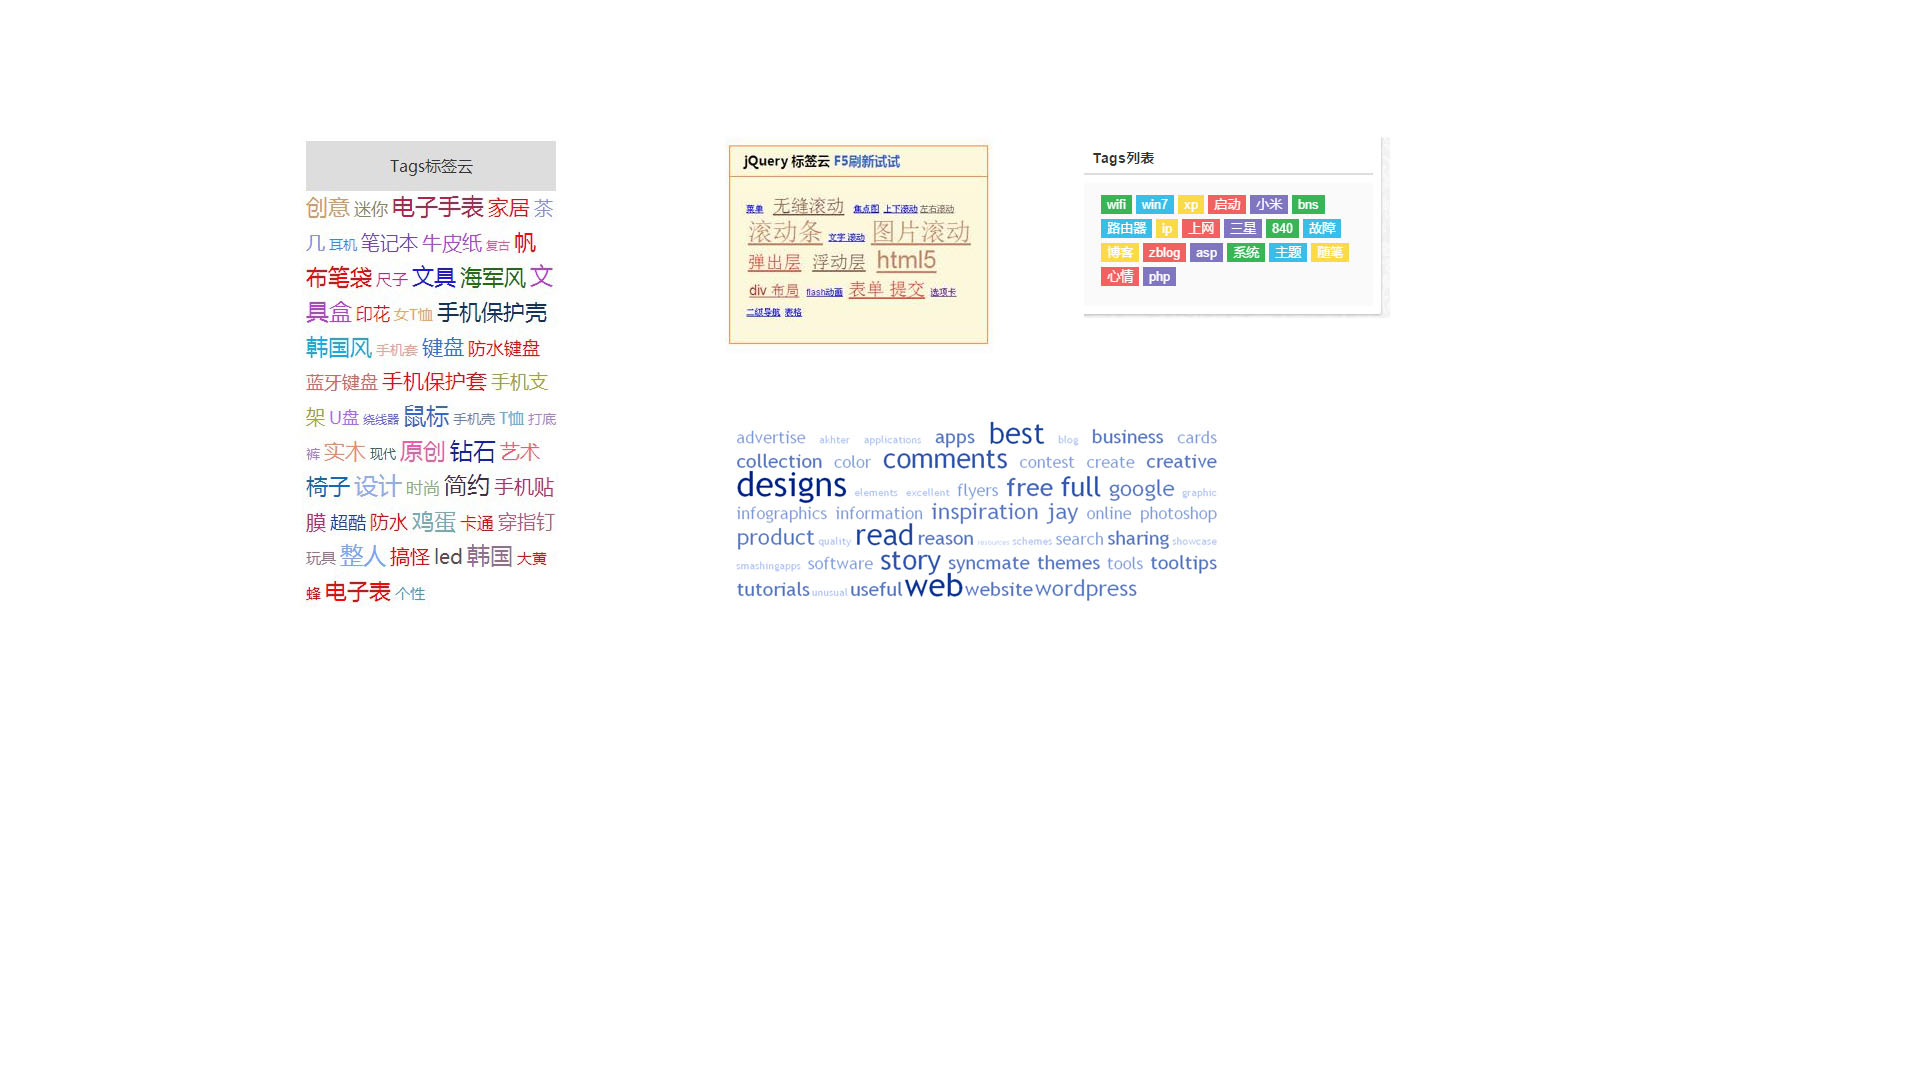Click the 韩国风 tag
This screenshot has width=1920, height=1080.
click(338, 348)
